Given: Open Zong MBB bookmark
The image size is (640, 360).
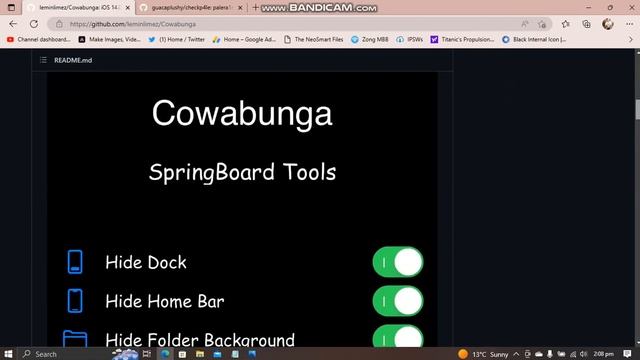Looking at the screenshot, I should (370, 40).
